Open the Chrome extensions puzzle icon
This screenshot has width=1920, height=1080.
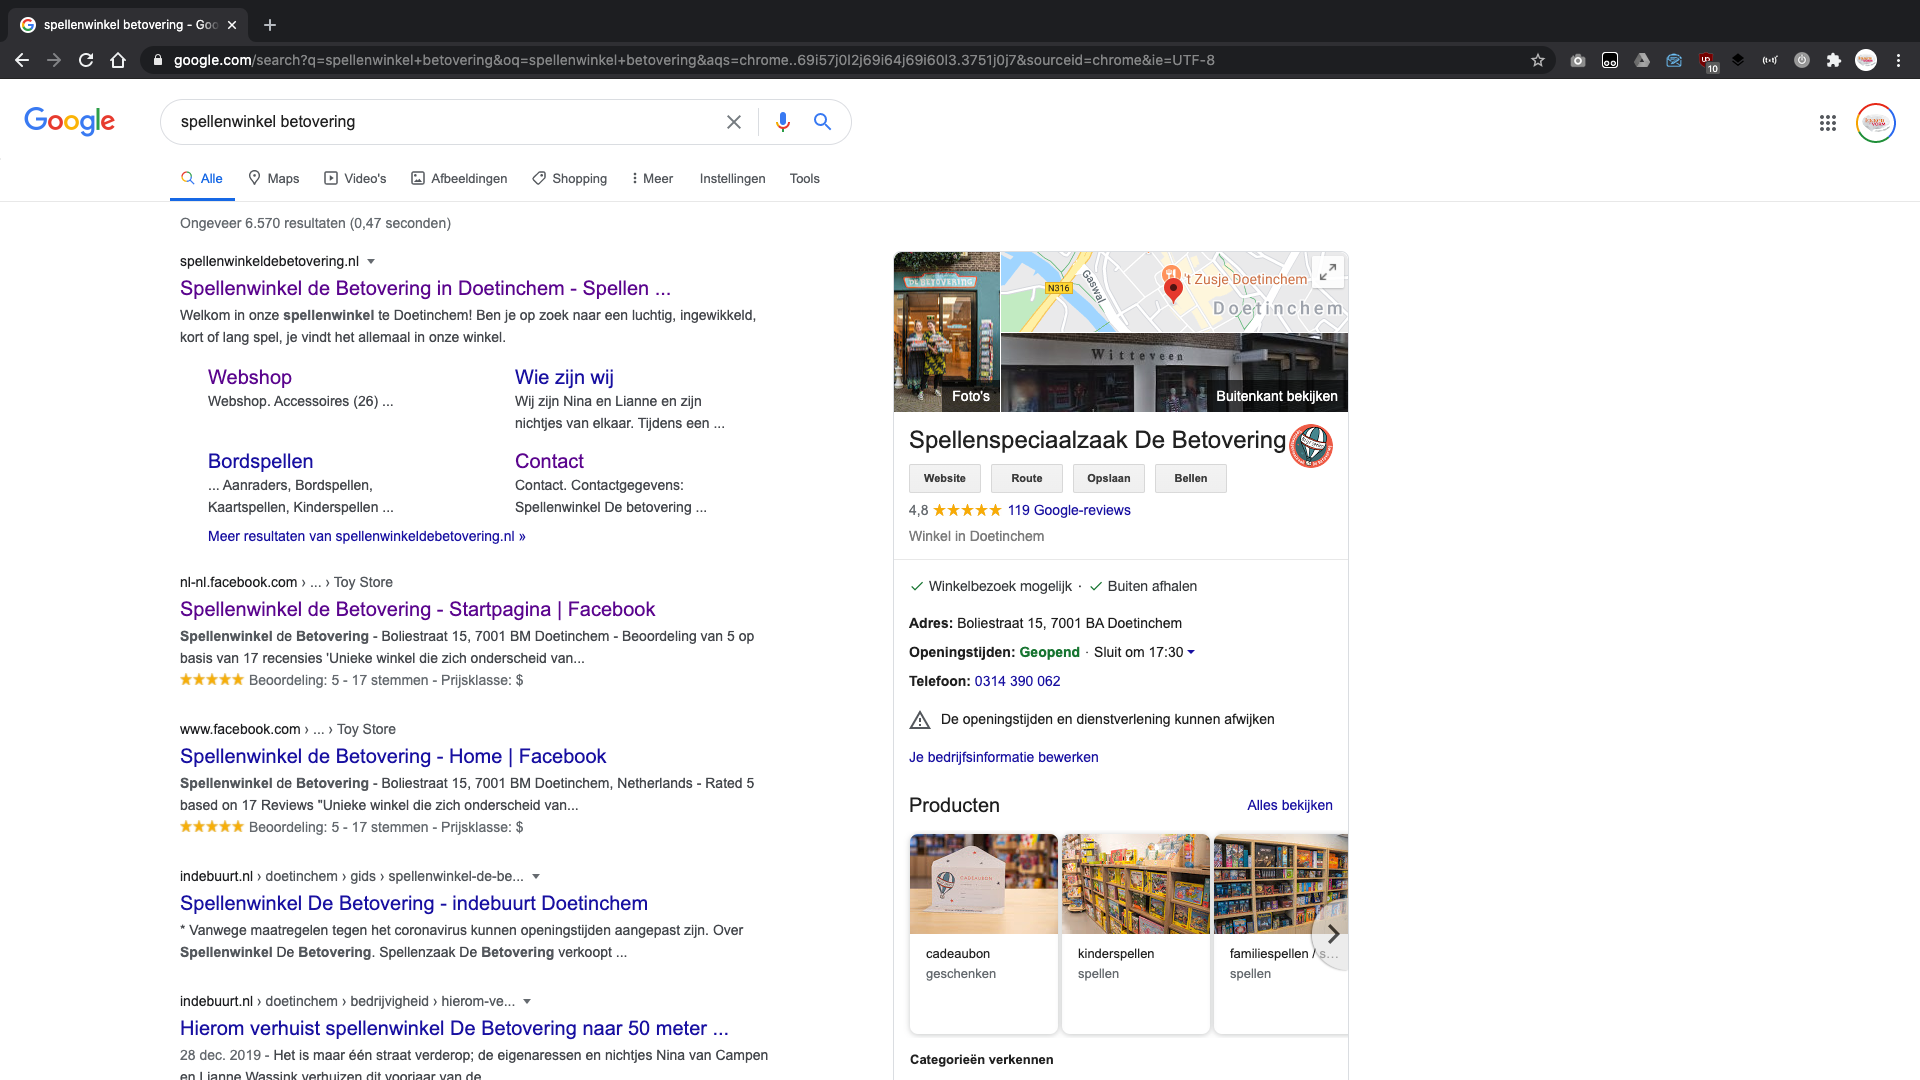[x=1834, y=60]
